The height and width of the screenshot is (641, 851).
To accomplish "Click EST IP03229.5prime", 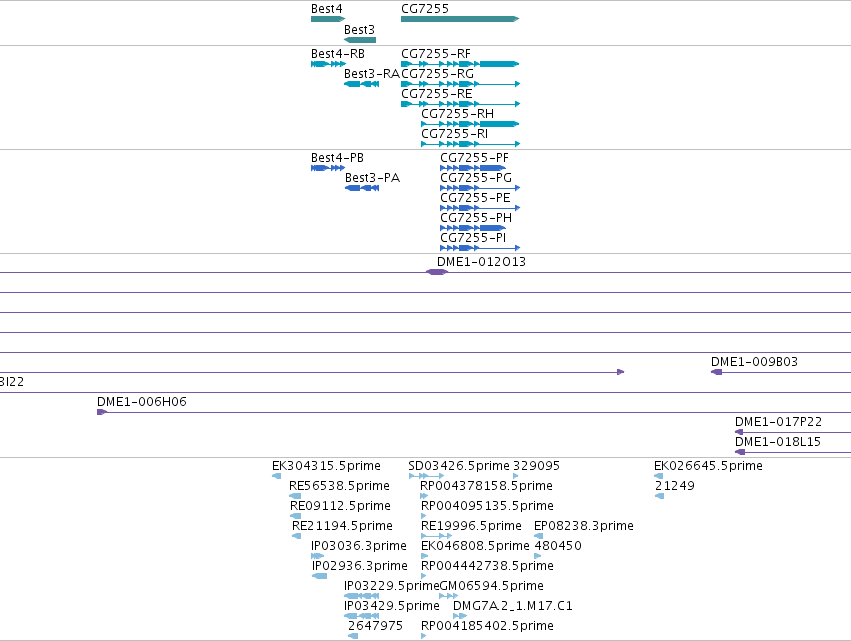I will [x=361, y=596].
